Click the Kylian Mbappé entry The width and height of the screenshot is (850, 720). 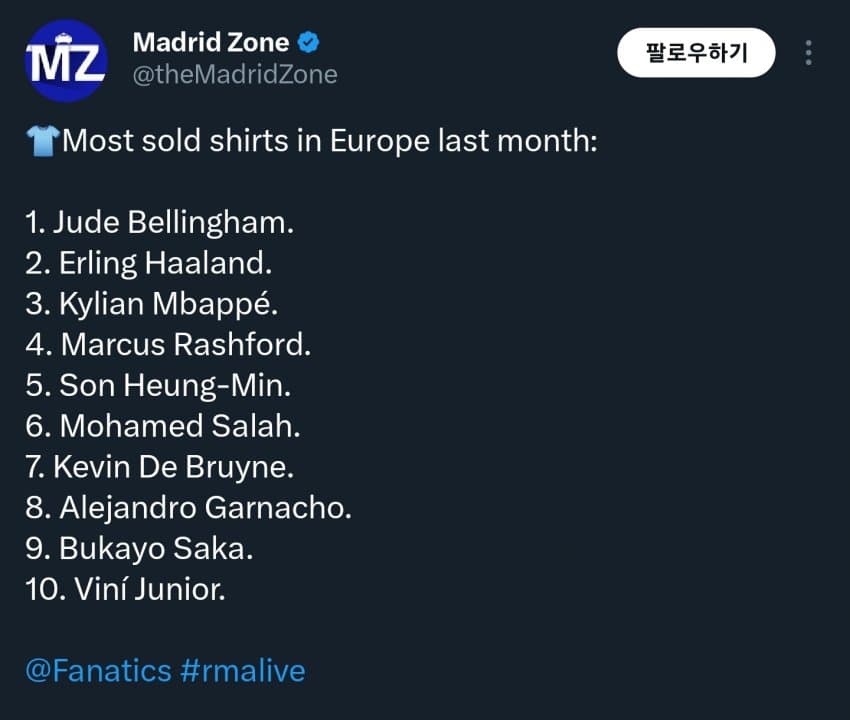(156, 304)
